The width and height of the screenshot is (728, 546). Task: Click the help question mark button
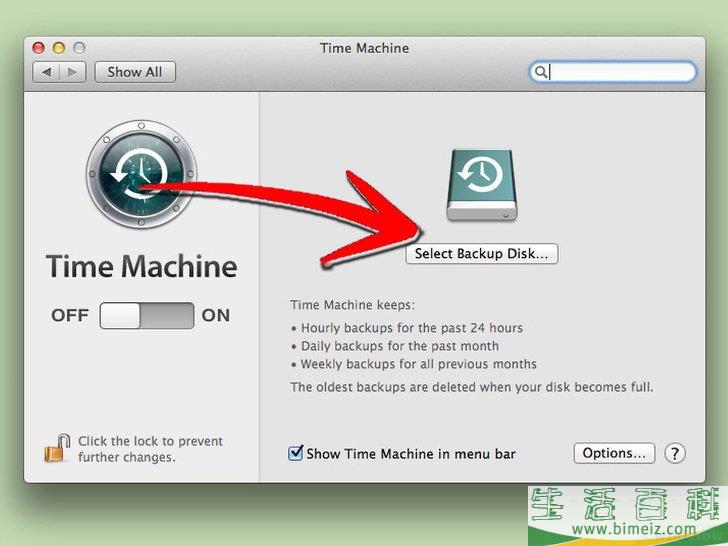point(675,453)
